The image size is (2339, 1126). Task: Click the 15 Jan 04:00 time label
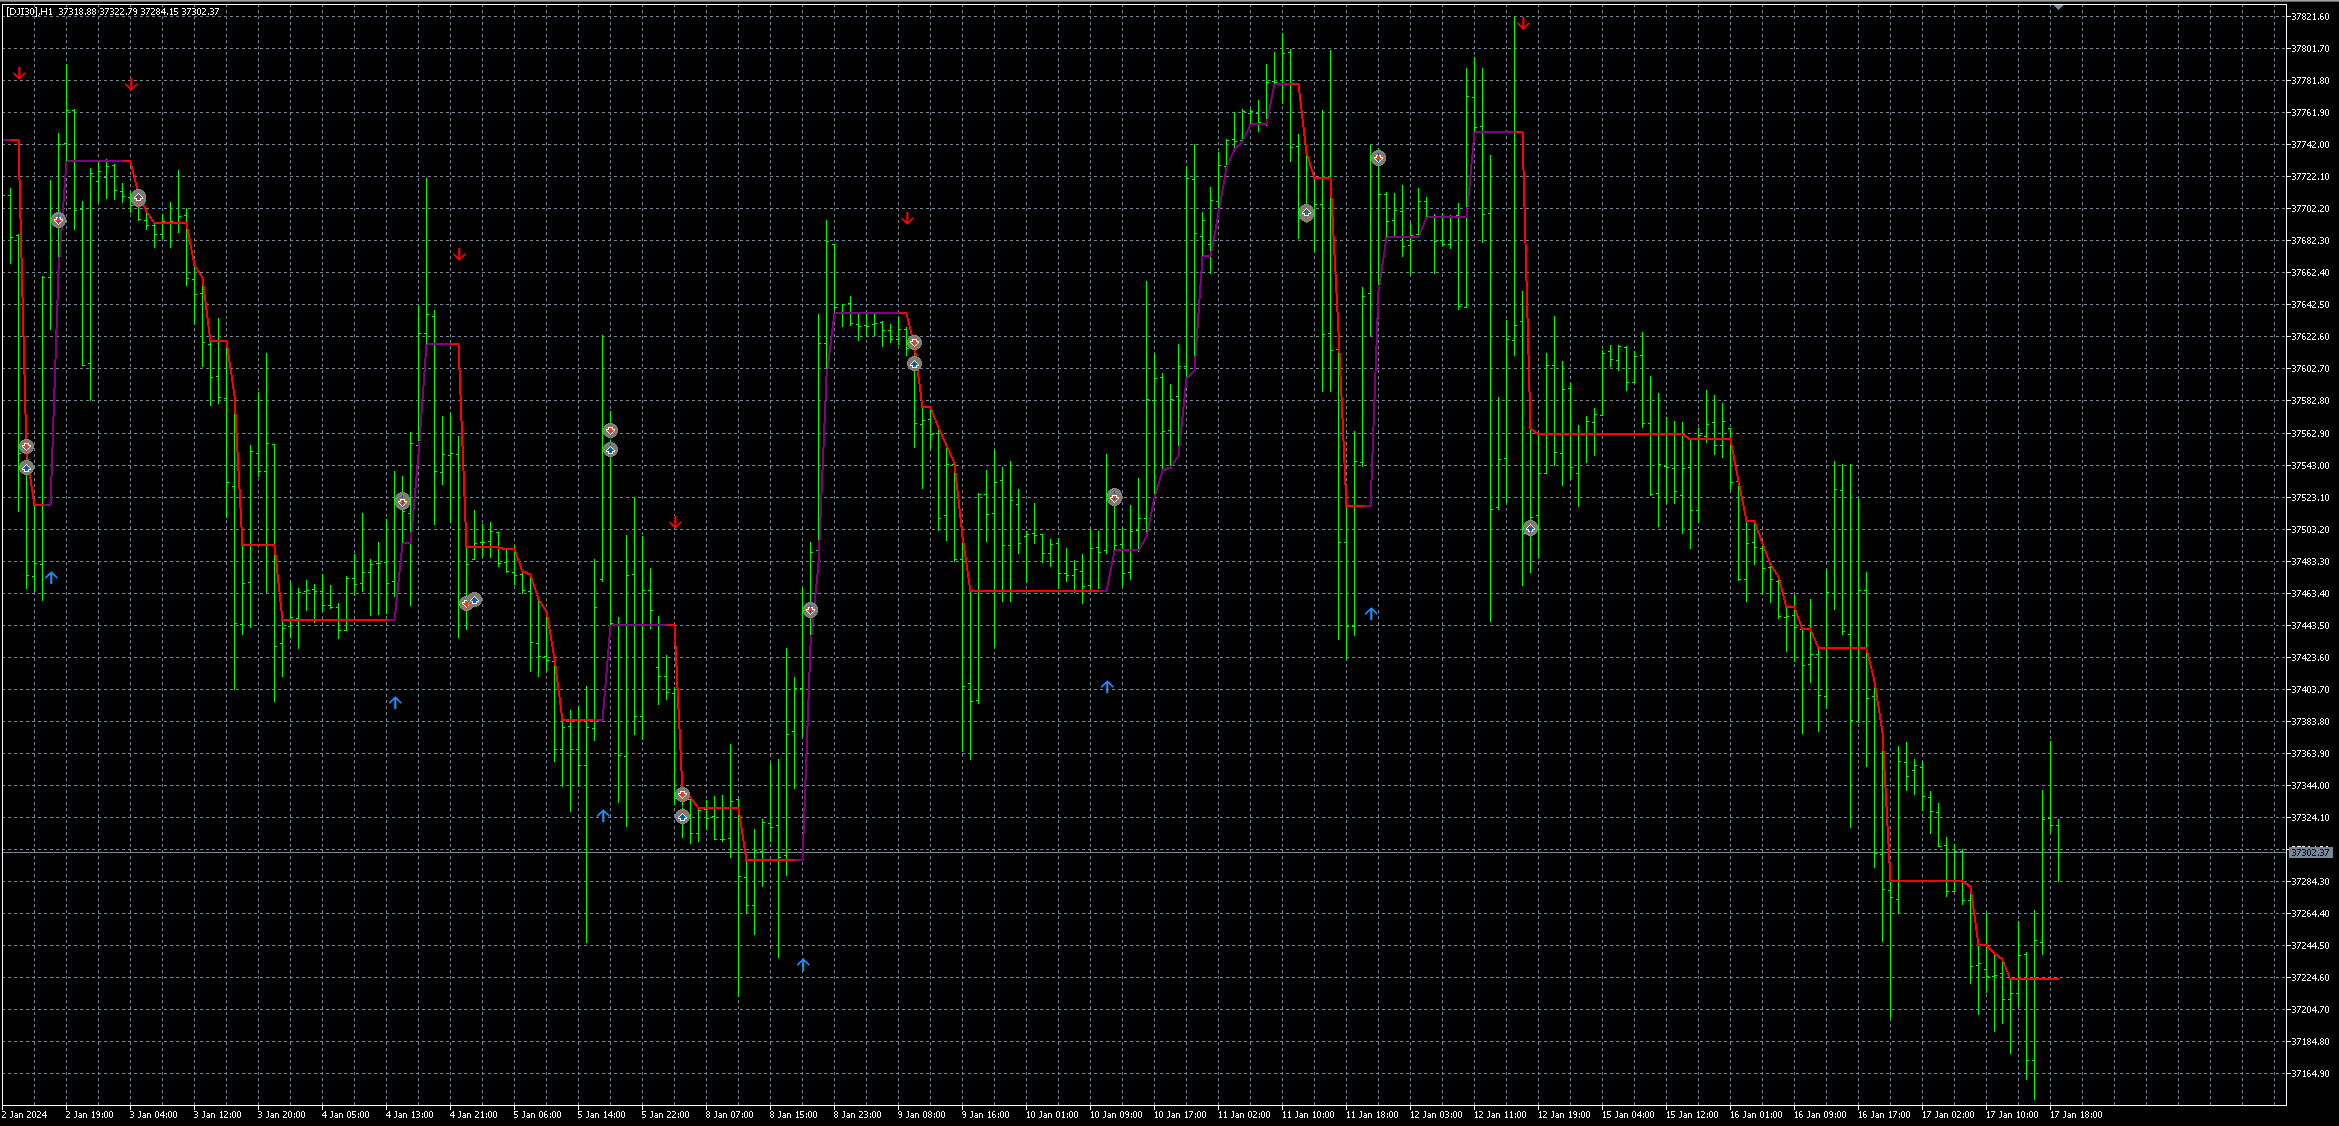click(1628, 1114)
